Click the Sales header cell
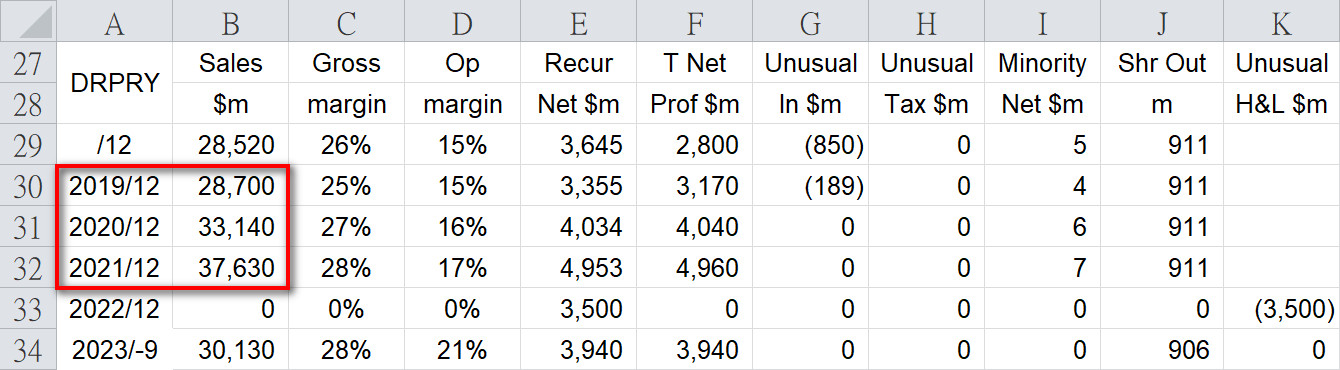This screenshot has height=370, width=1340. pyautogui.click(x=230, y=62)
